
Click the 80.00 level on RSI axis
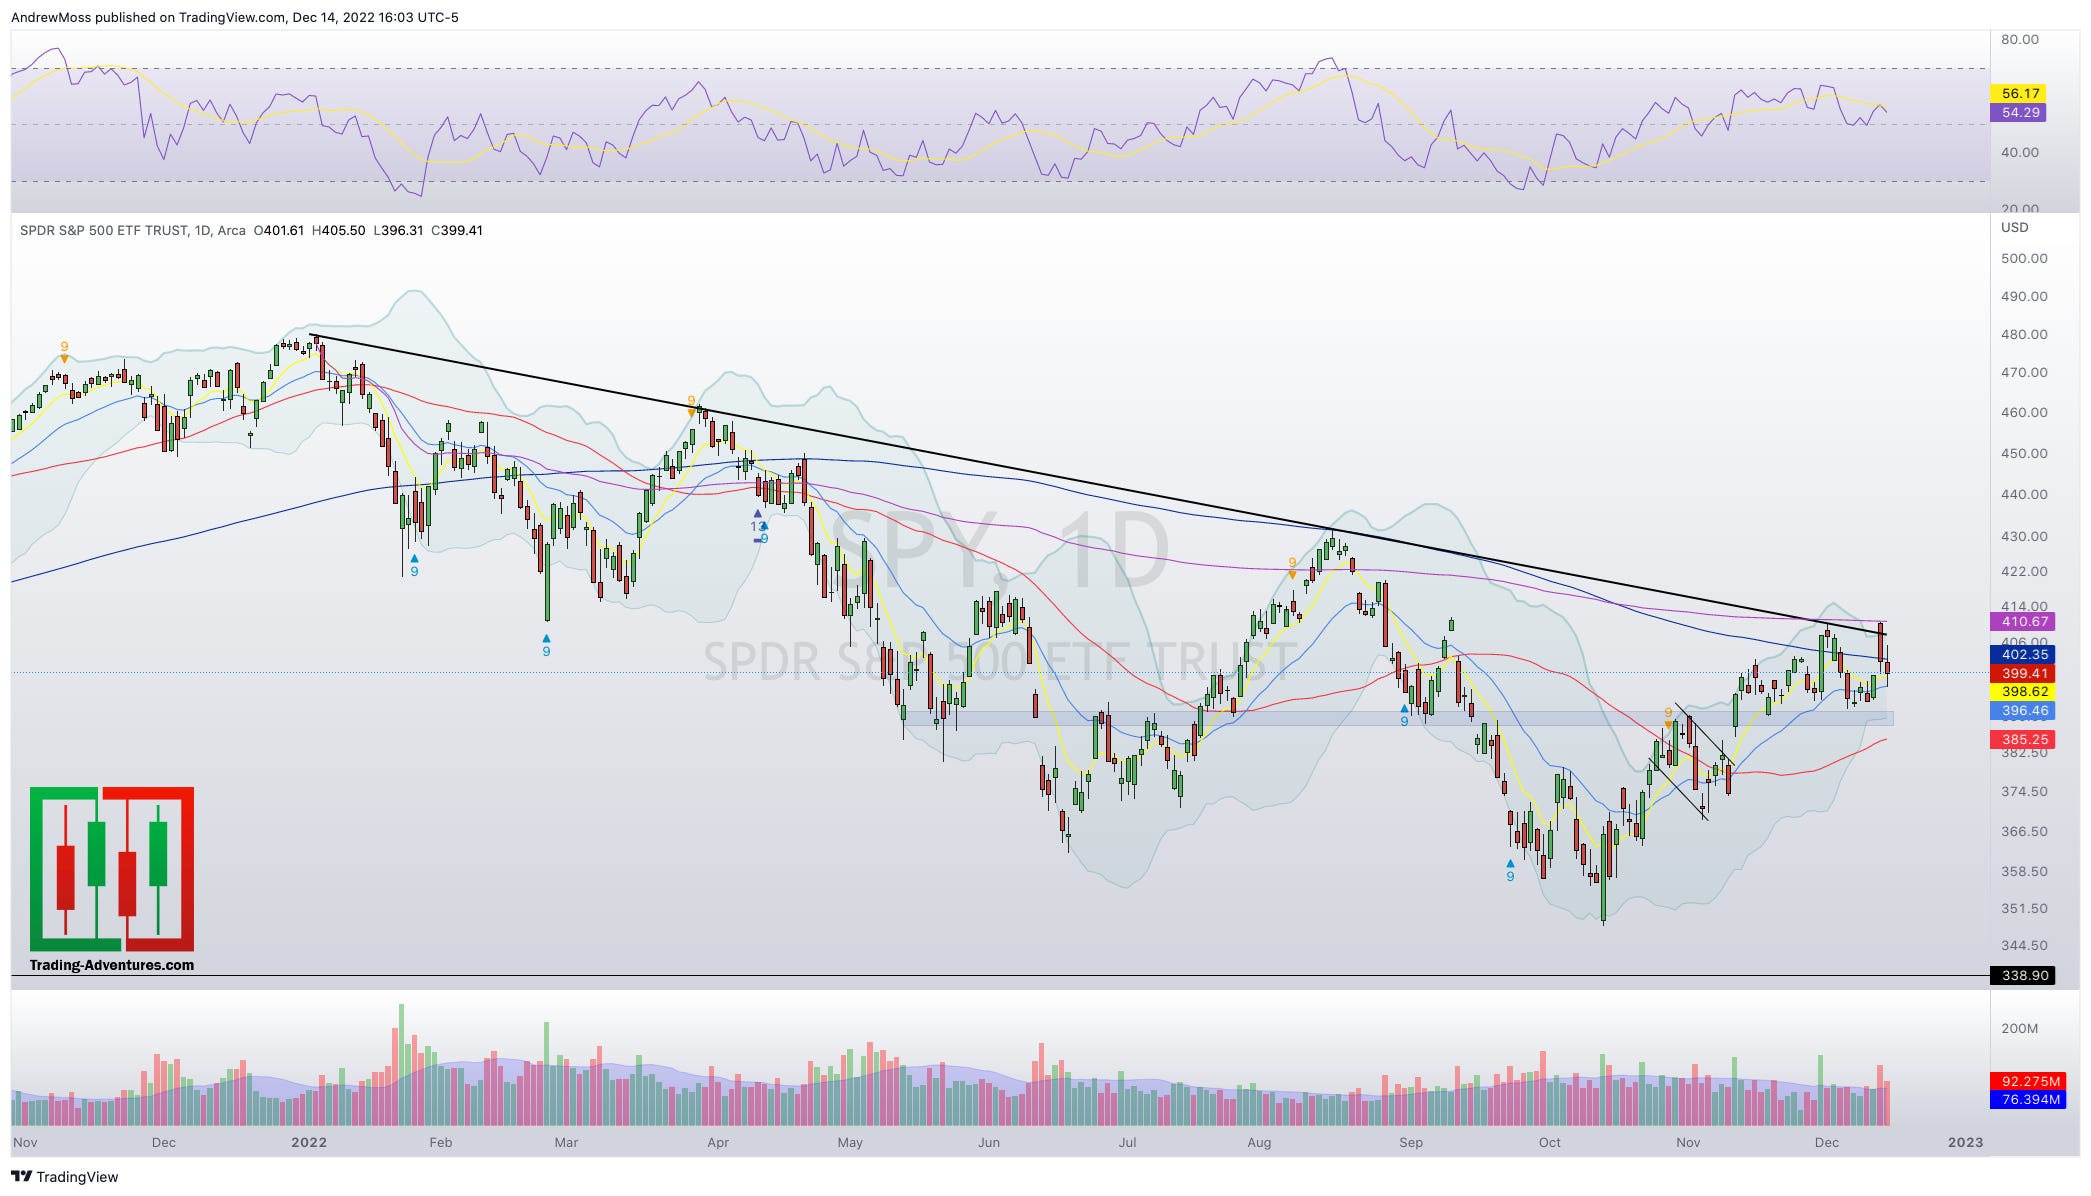coord(2019,40)
